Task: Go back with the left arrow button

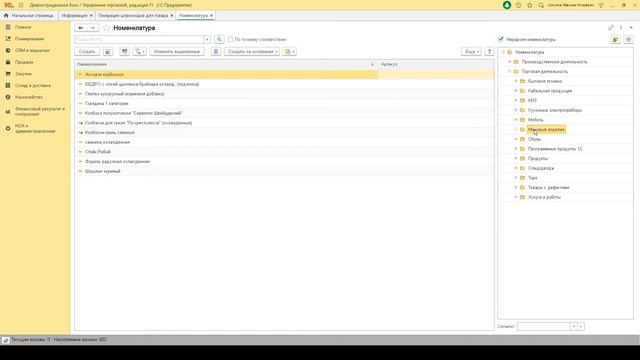Action: pyautogui.click(x=81, y=28)
